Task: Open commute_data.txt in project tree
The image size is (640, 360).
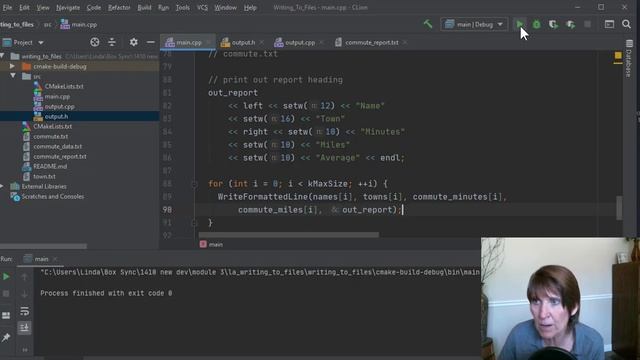Action: pos(58,146)
